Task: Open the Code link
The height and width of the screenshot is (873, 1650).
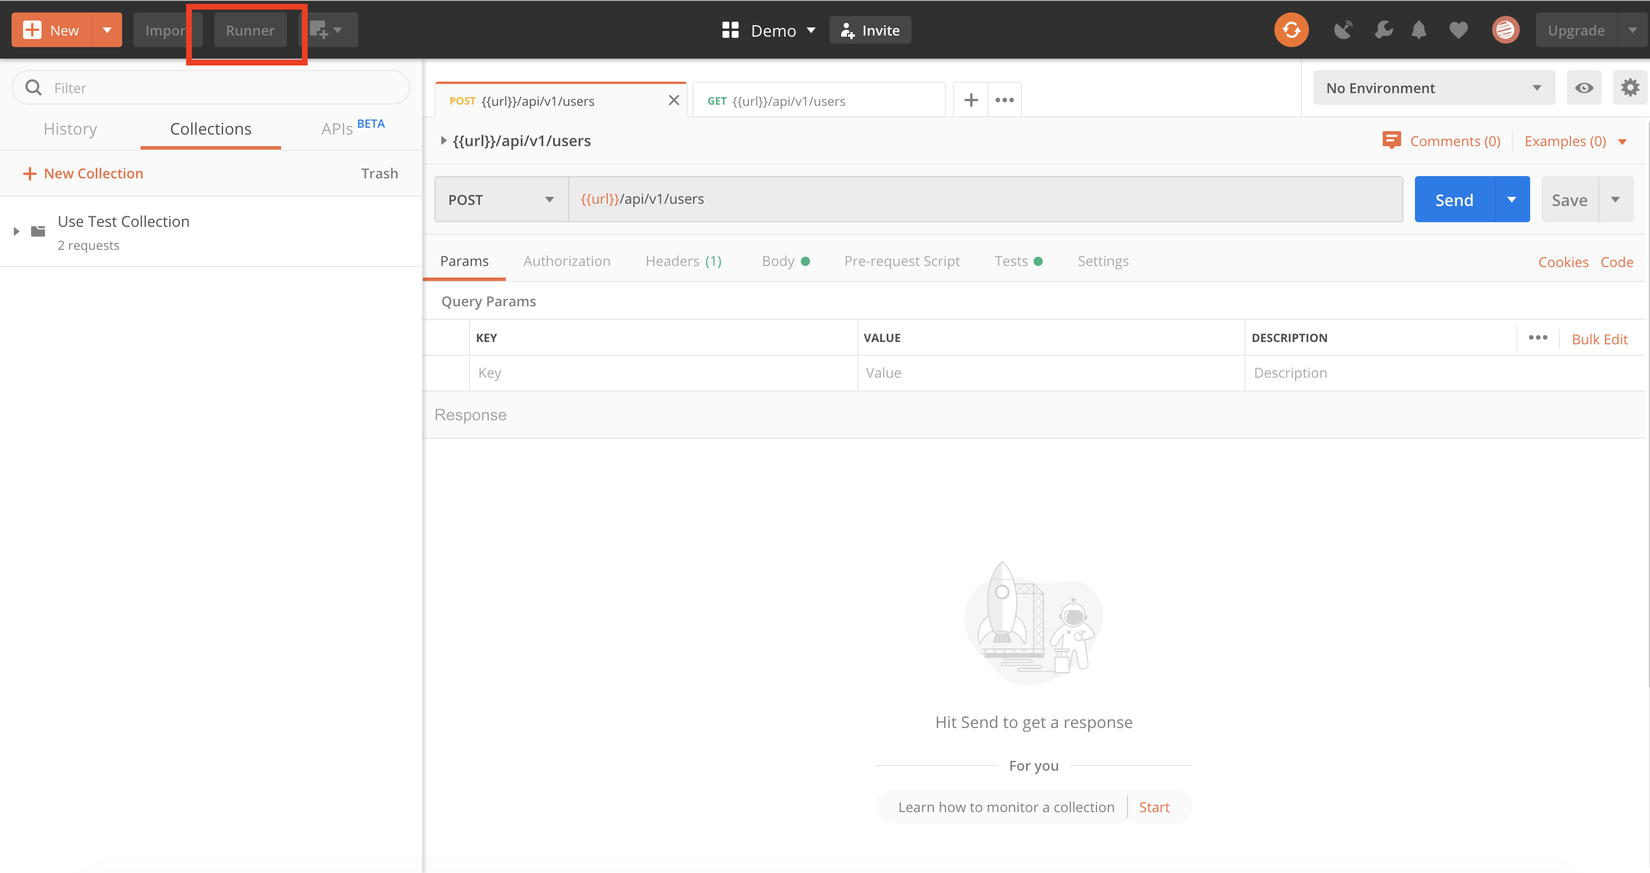Action: [x=1617, y=262]
